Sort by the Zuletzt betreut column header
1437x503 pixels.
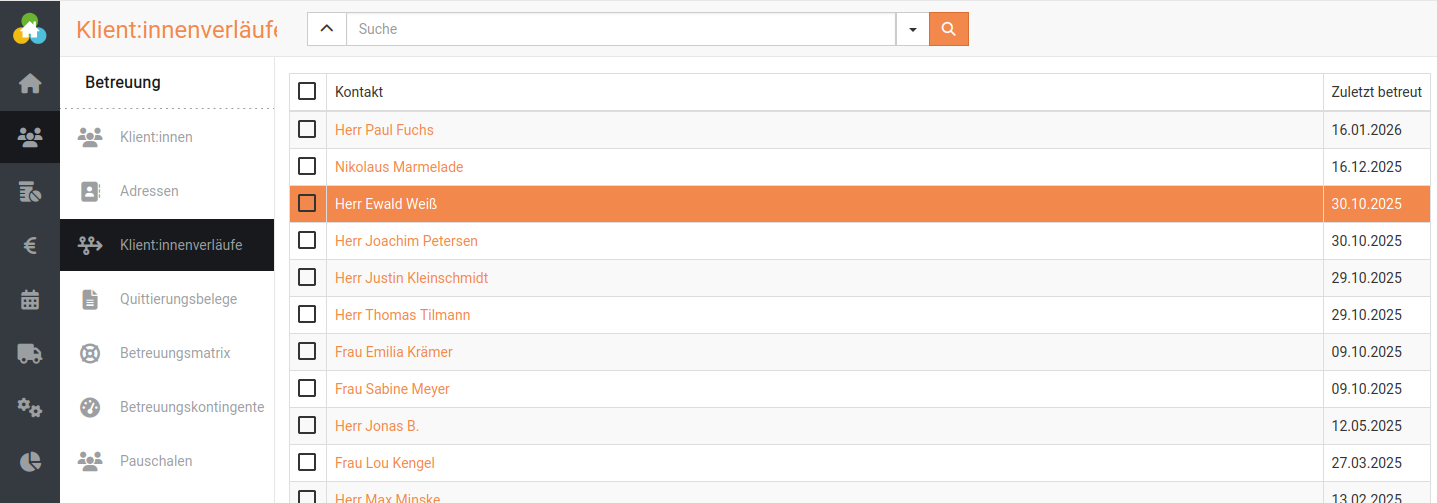coord(1376,92)
